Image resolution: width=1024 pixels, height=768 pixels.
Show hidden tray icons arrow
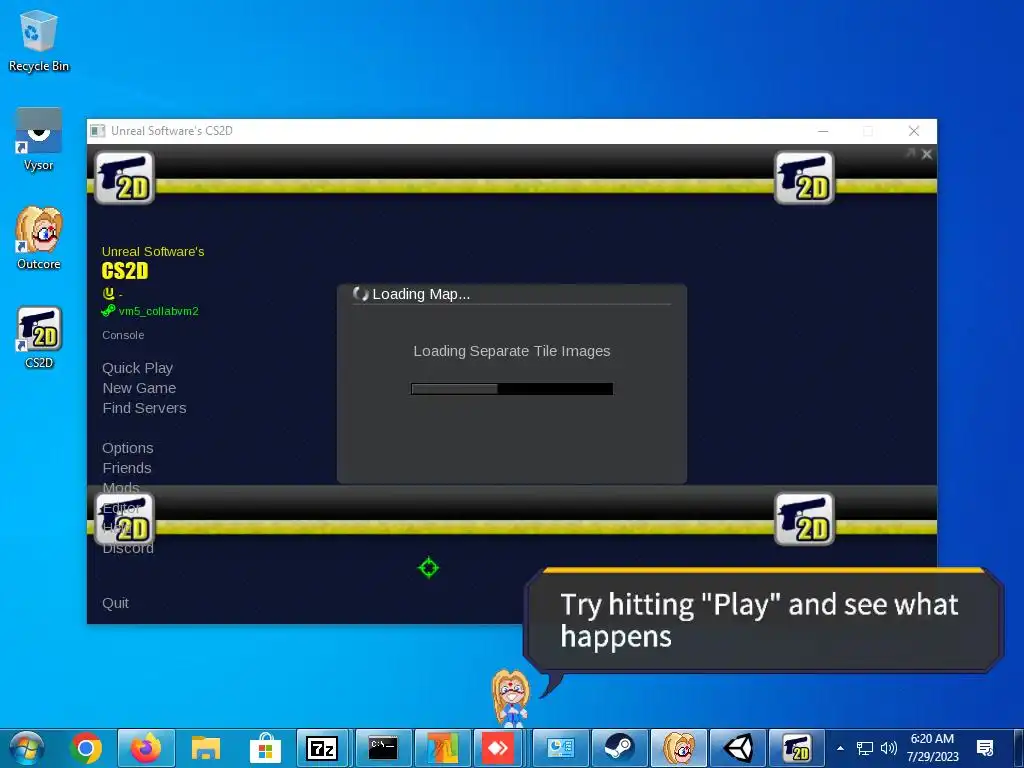click(x=840, y=748)
